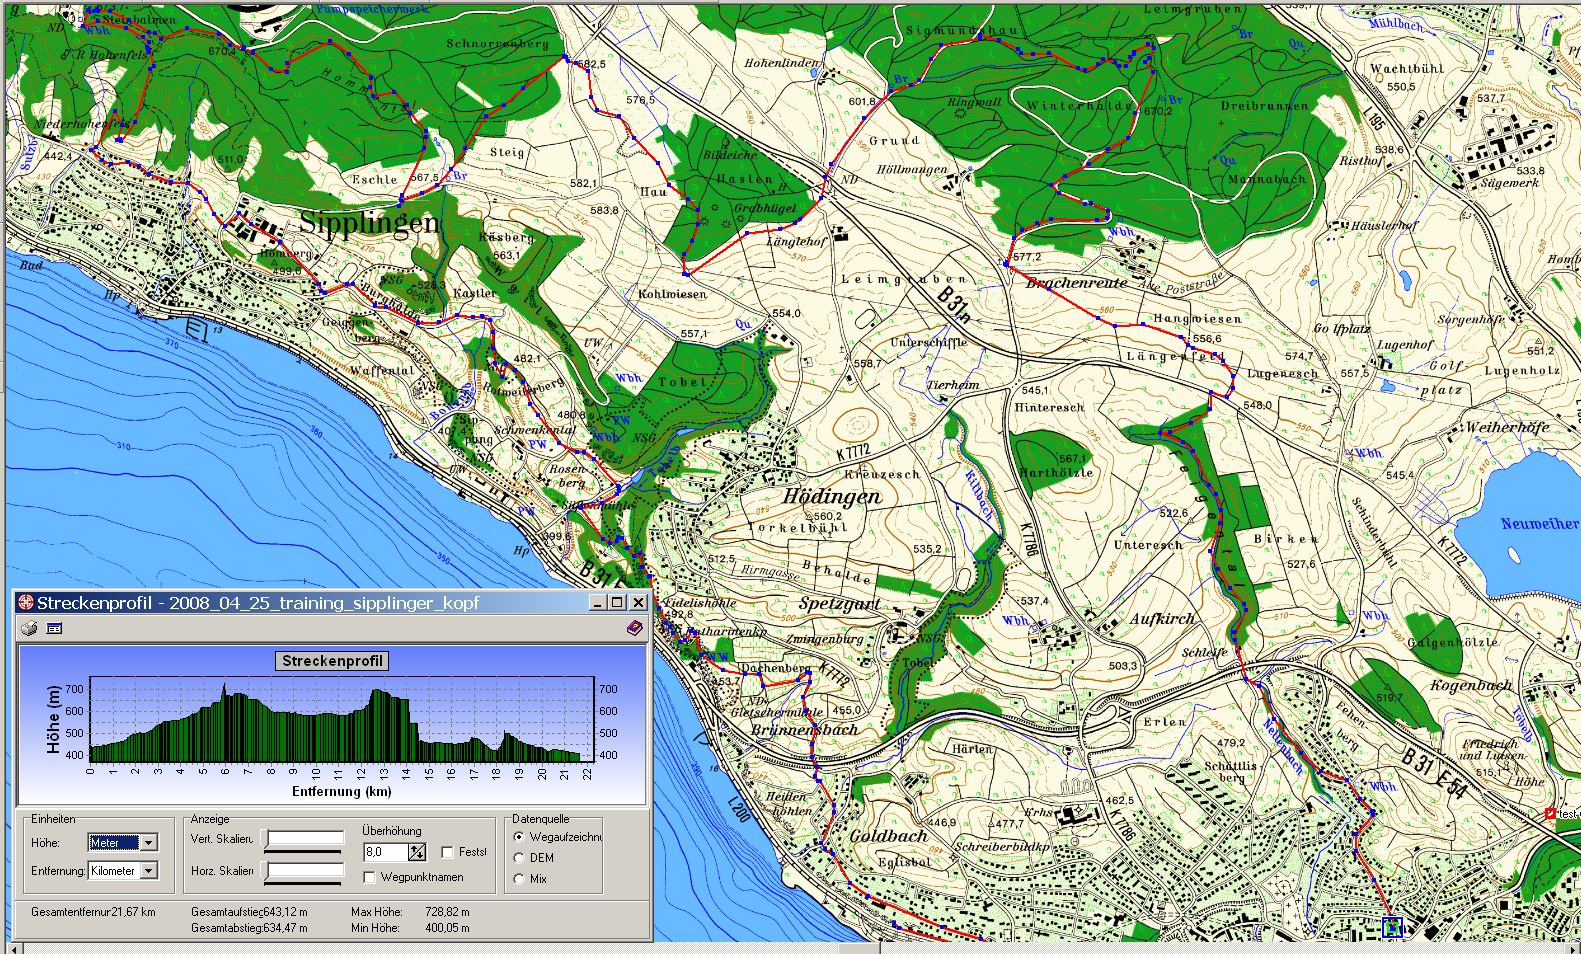Image resolution: width=1581 pixels, height=954 pixels.
Task: Click the Streckenprofil window title bar icon
Action: click(x=26, y=602)
